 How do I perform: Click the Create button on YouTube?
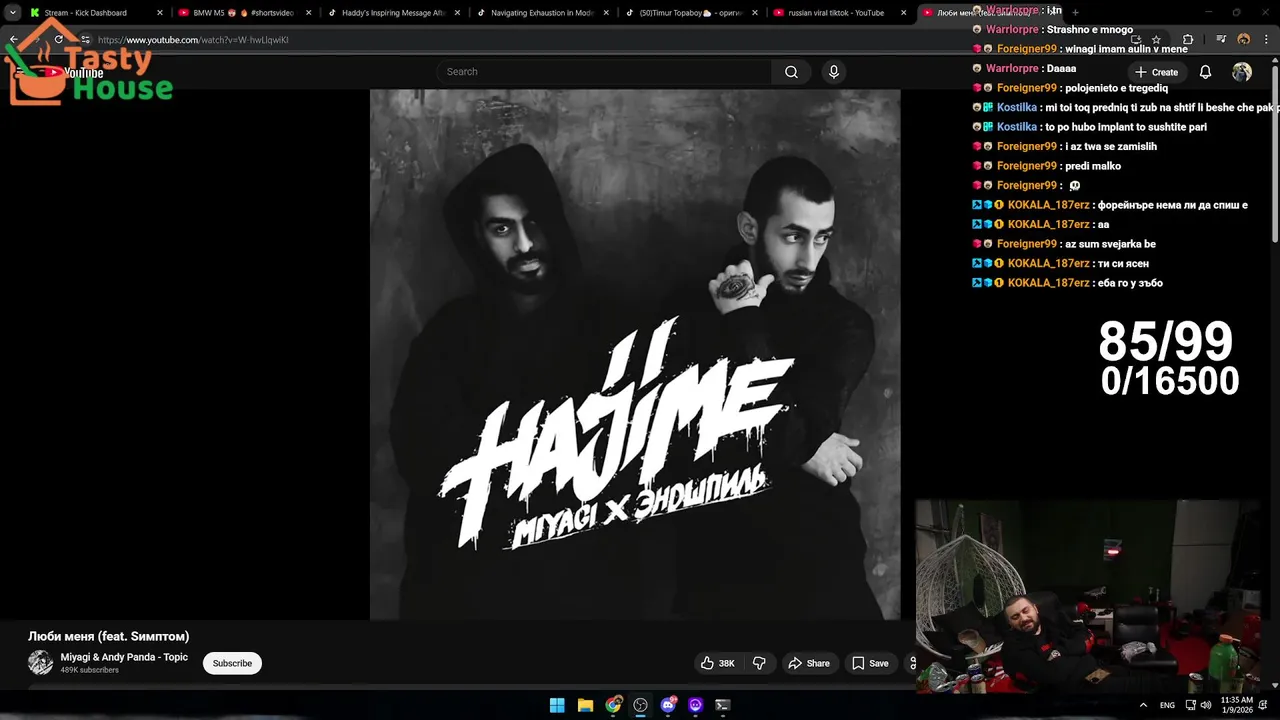click(x=1156, y=72)
